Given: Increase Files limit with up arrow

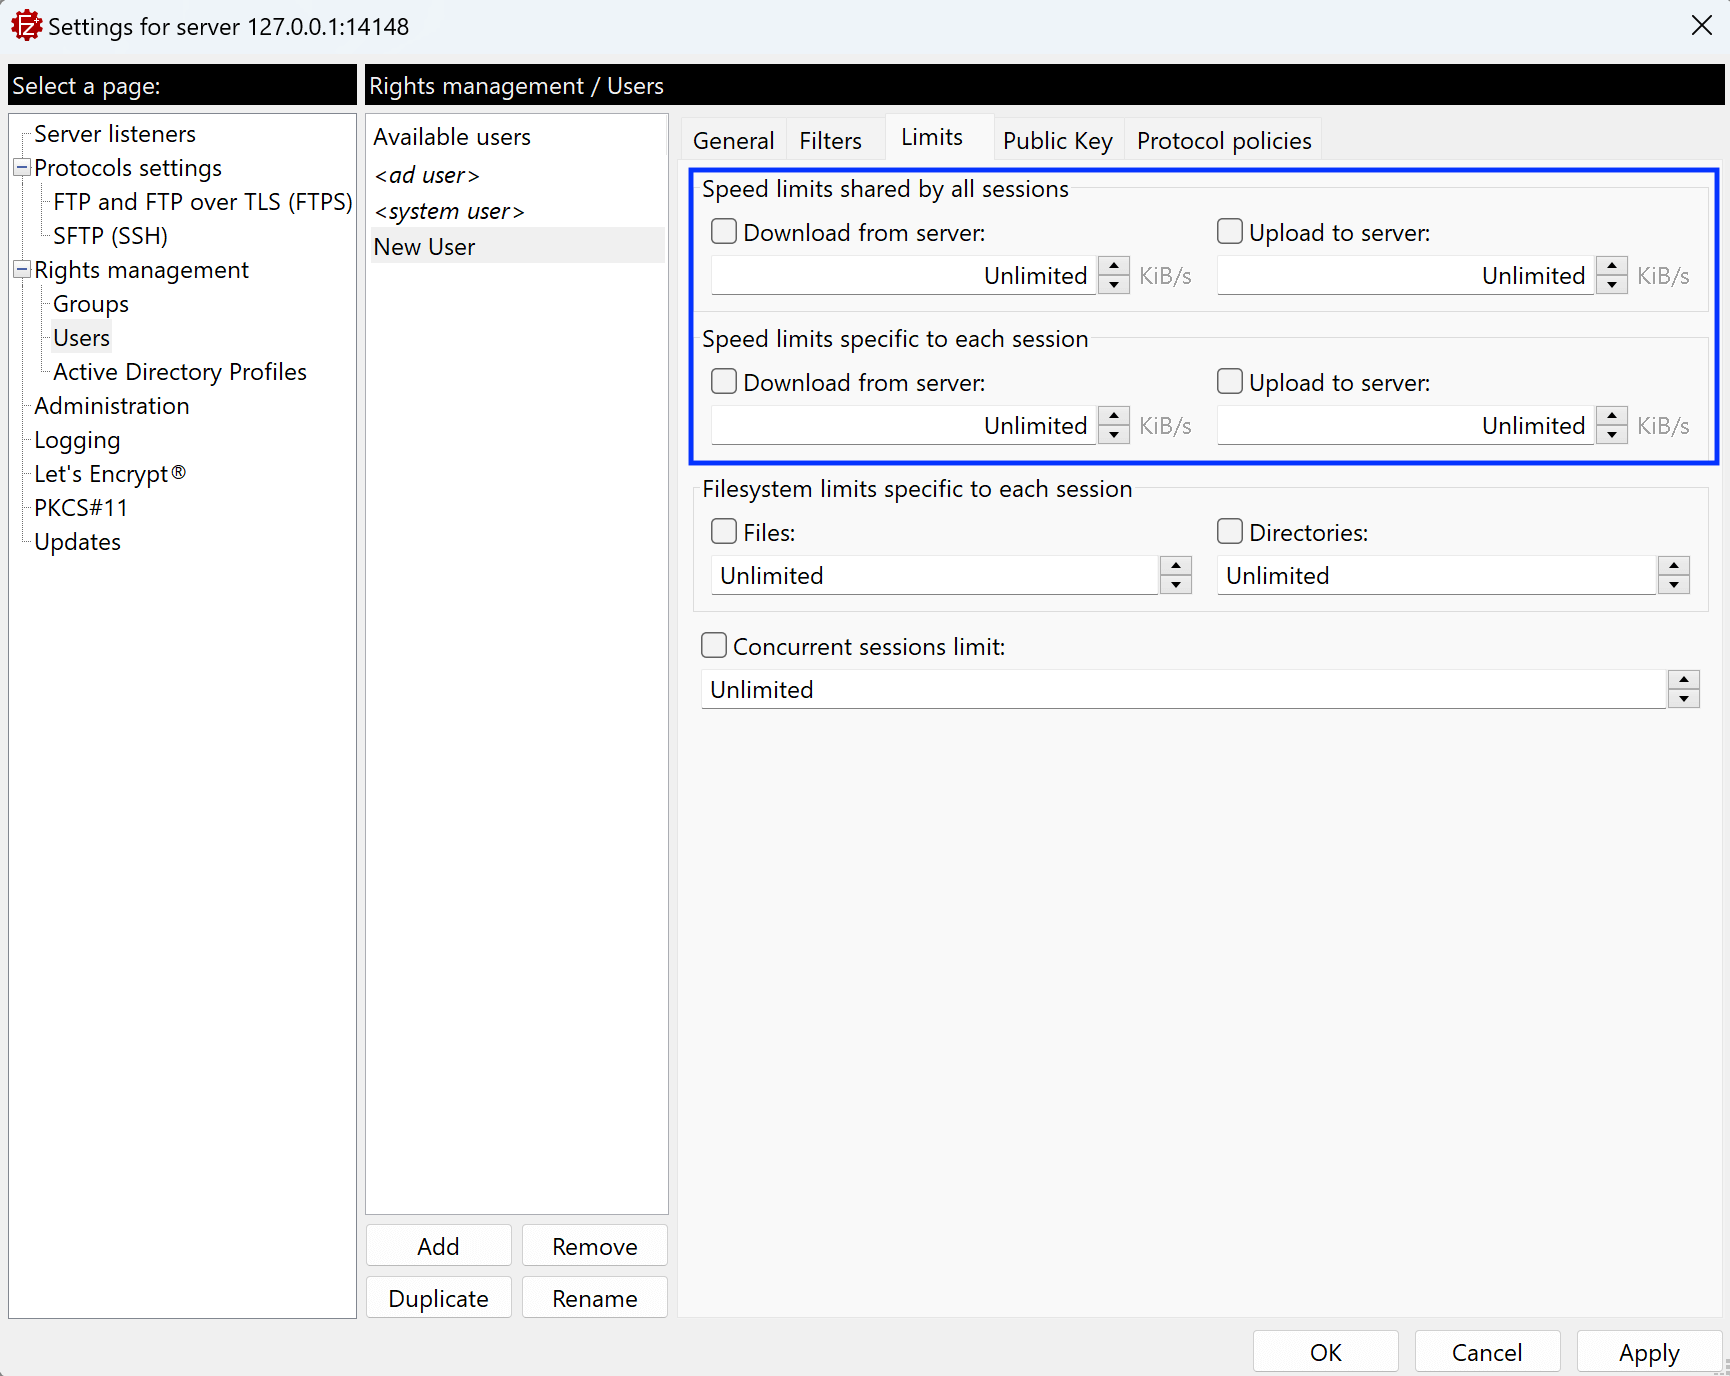Looking at the screenshot, I should click(1175, 566).
